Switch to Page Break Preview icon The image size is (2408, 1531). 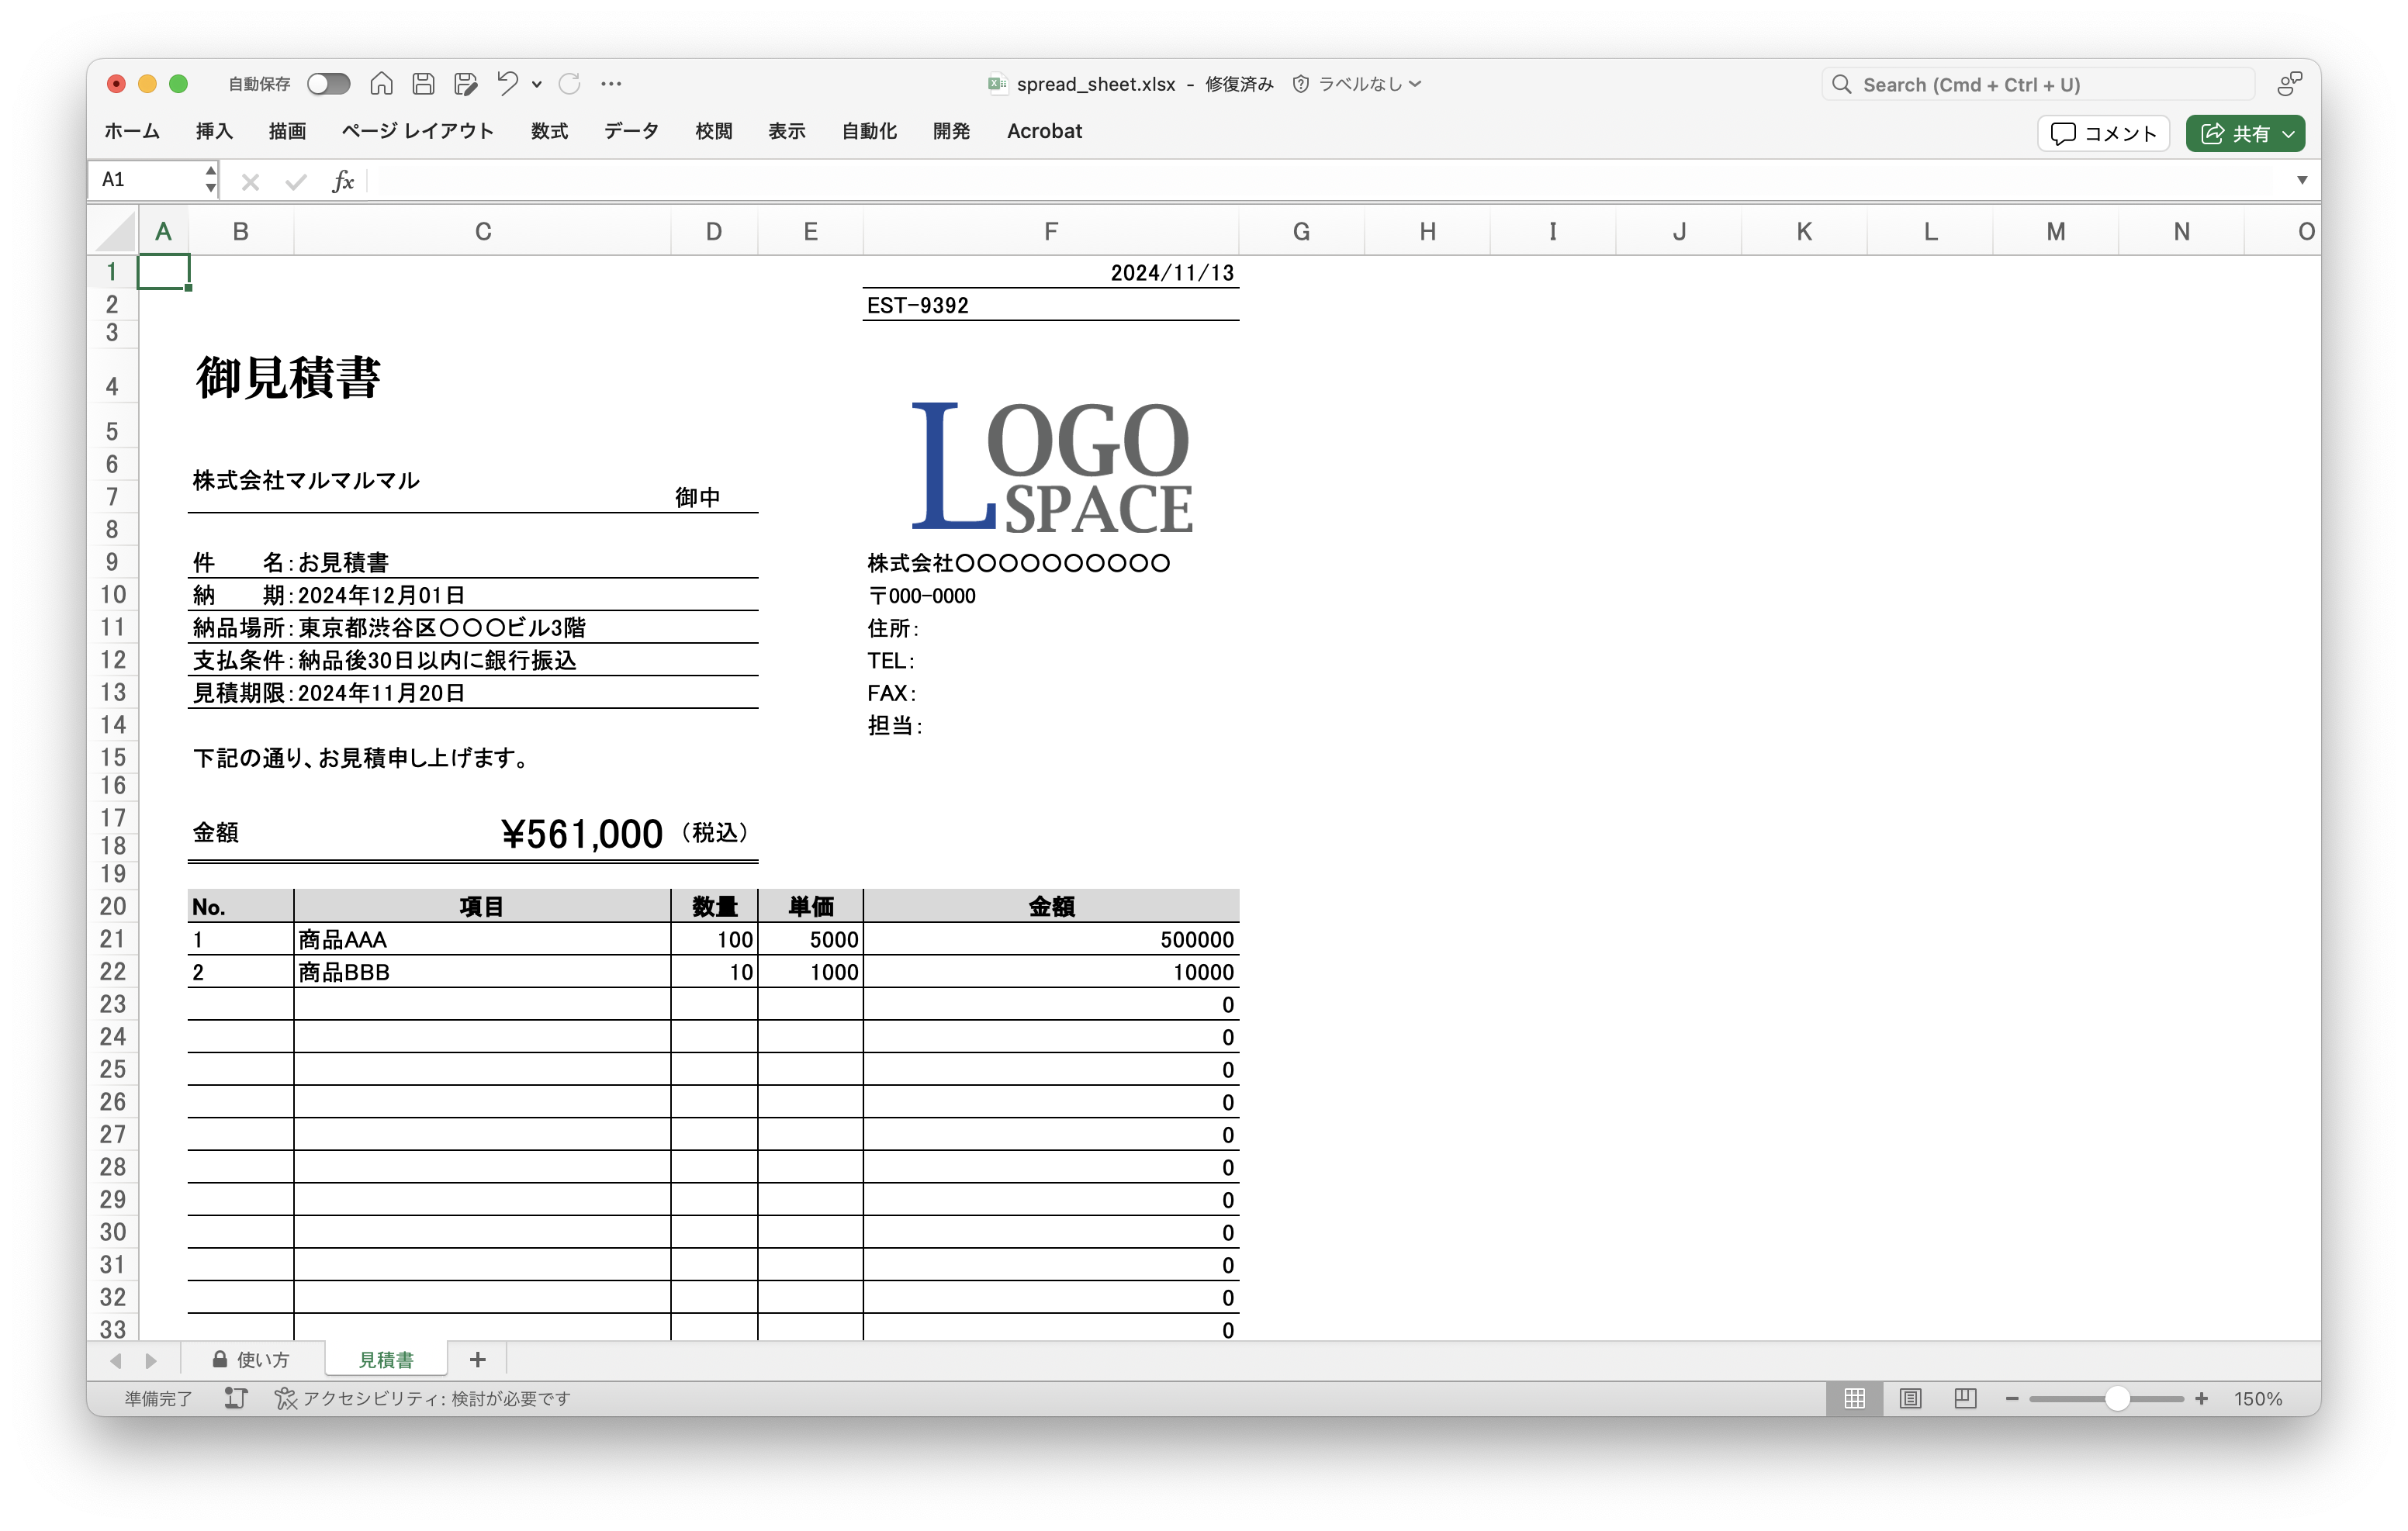pyautogui.click(x=1964, y=1398)
